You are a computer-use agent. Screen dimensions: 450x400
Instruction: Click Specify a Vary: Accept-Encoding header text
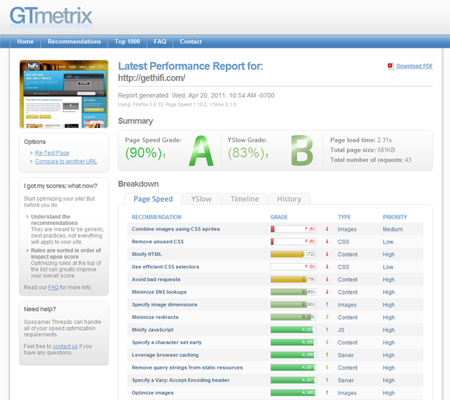point(181,380)
